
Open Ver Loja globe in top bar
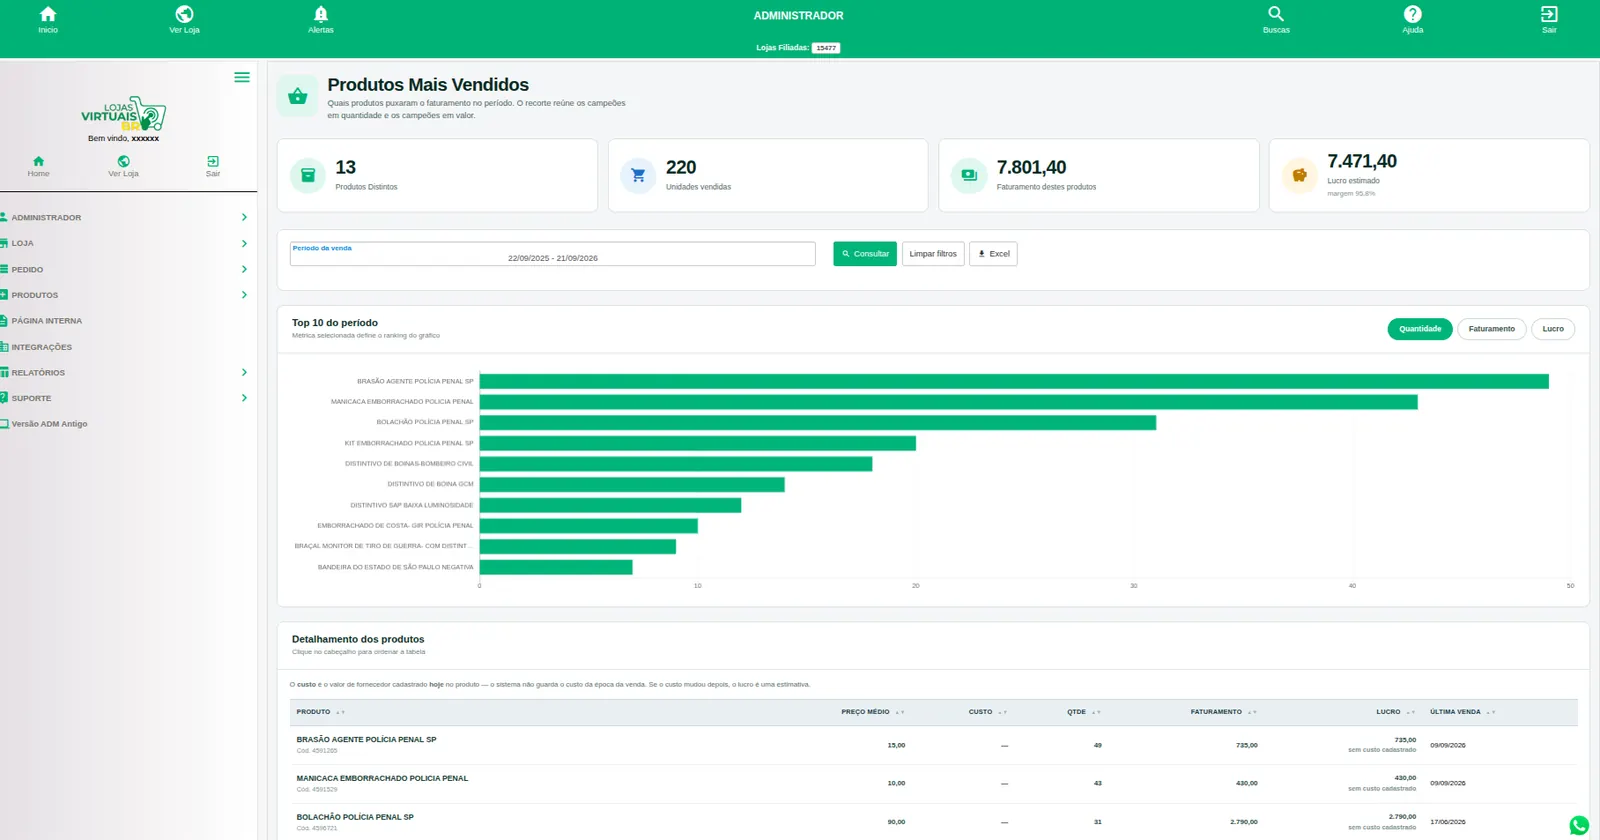point(184,19)
